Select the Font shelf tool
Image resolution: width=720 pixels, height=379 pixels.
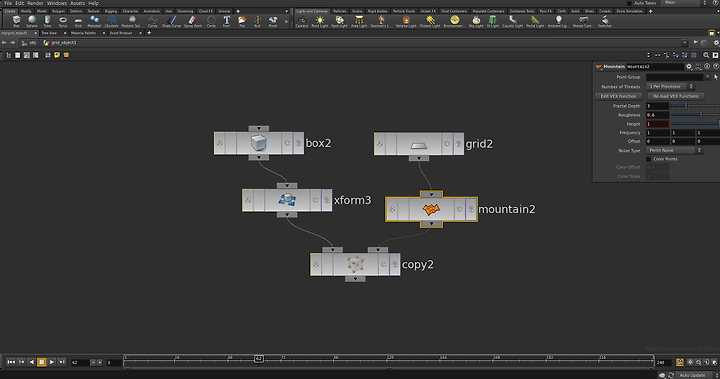pyautogui.click(x=226, y=21)
